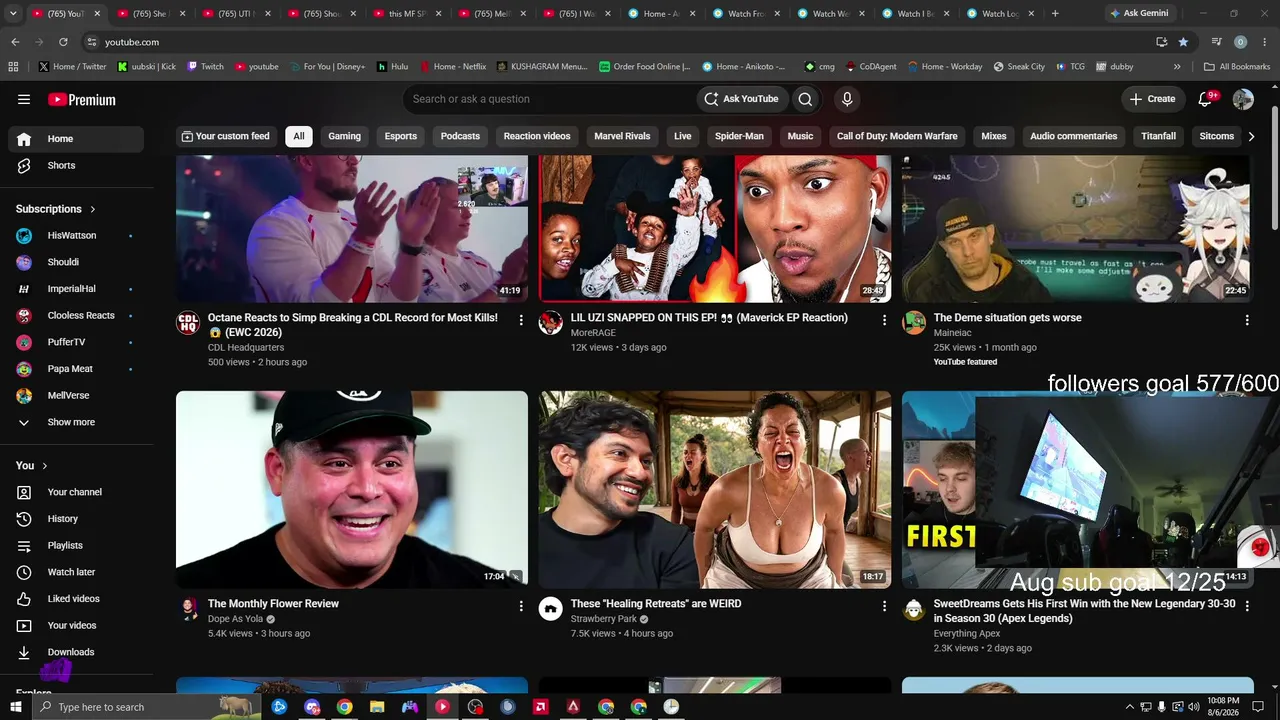The width and height of the screenshot is (1280, 720).
Task: Open options for LIL UZI SNAPPED video
Action: tap(884, 320)
